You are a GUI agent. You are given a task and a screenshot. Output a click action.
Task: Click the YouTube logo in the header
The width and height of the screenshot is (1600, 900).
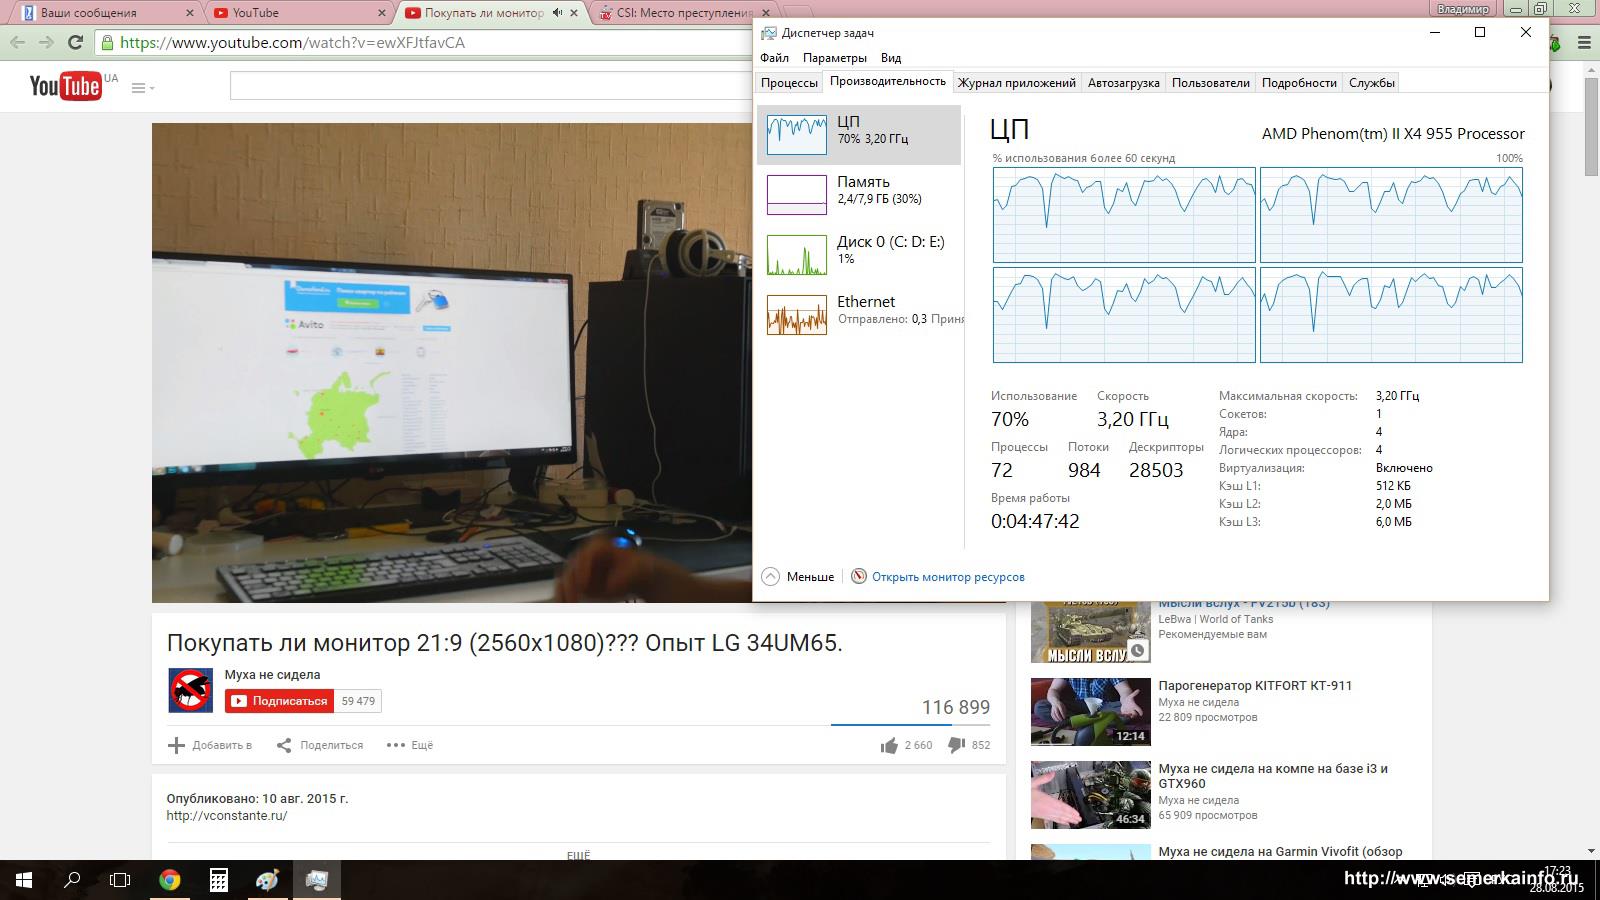point(66,86)
